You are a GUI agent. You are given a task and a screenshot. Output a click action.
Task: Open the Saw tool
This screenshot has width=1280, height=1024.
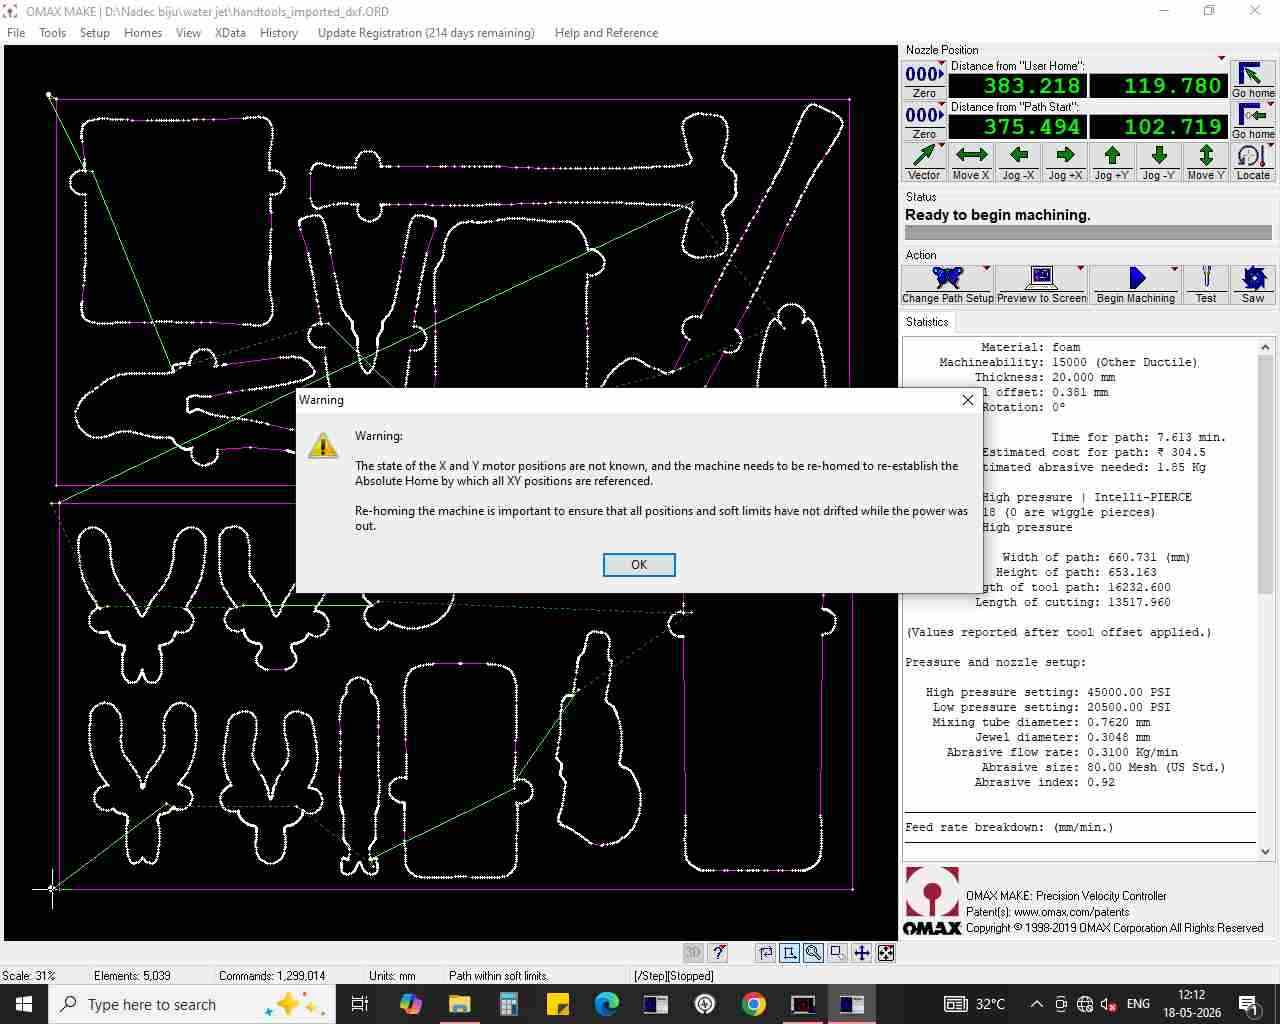click(x=1253, y=285)
